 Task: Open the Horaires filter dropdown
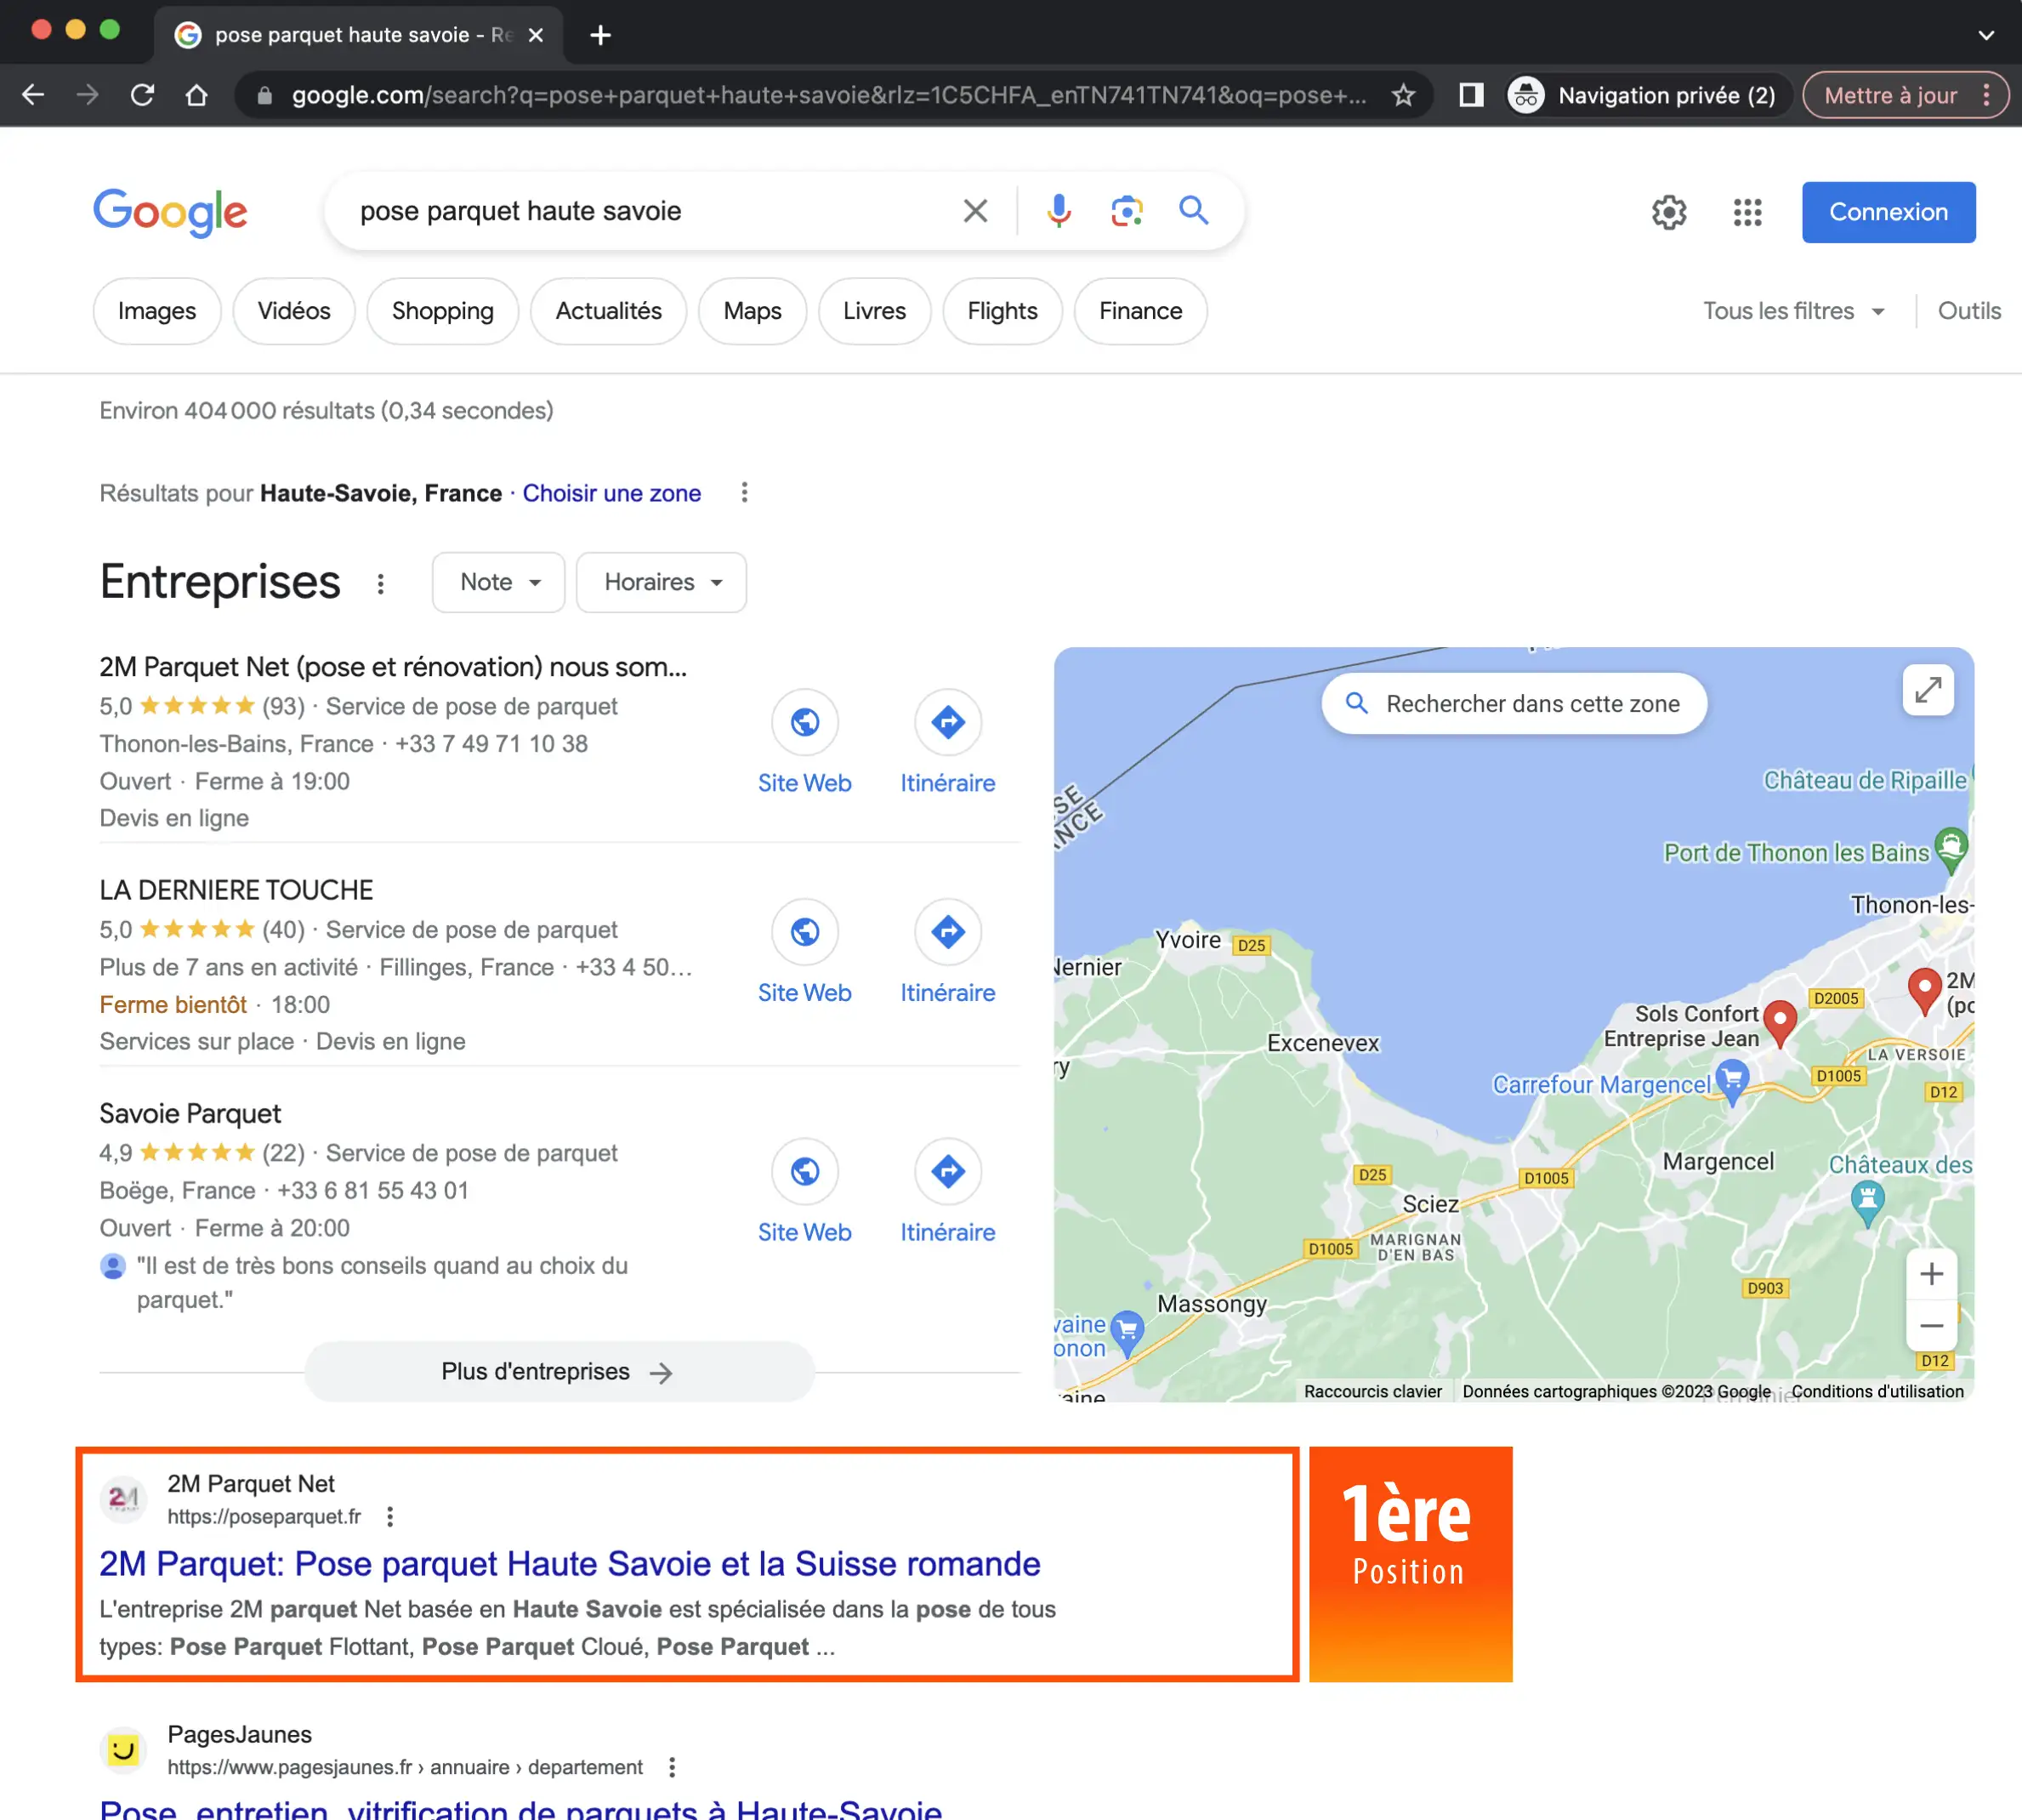coord(661,582)
